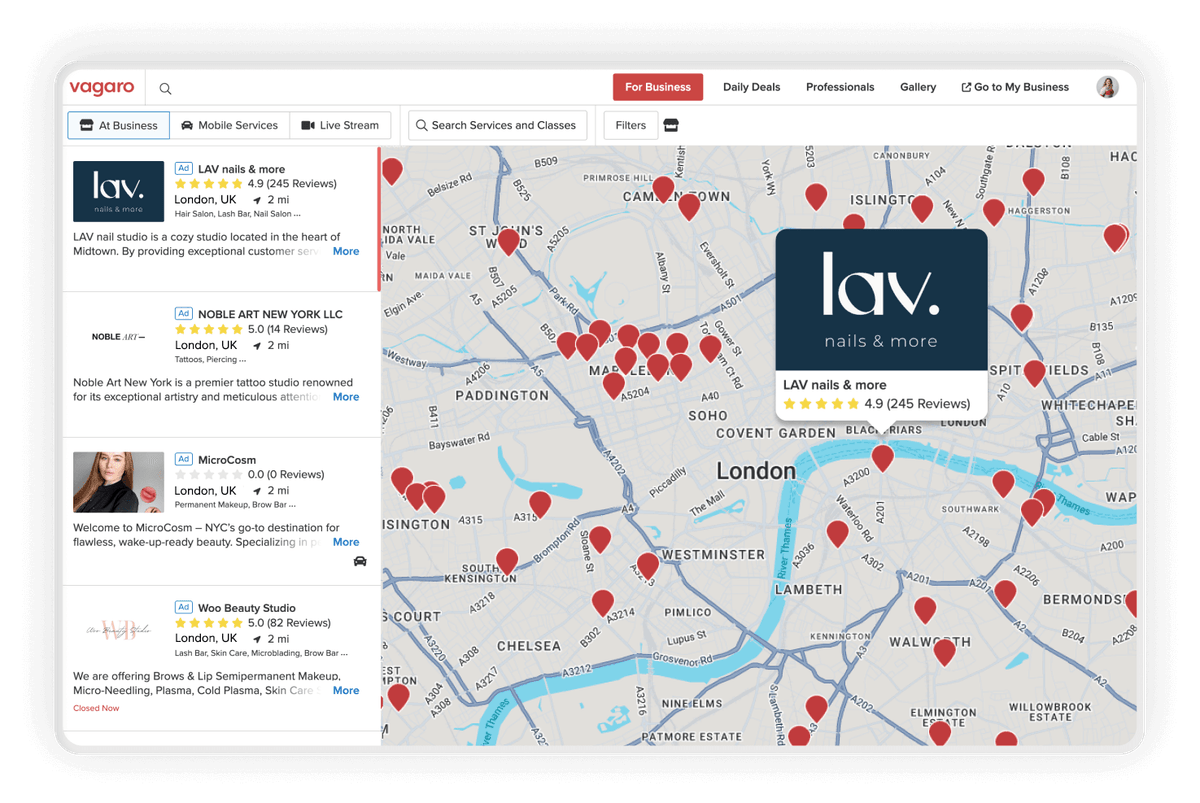Image resolution: width=1200 pixels, height=803 pixels.
Task: Click the storefront icon next to Filters
Action: pyautogui.click(x=671, y=125)
